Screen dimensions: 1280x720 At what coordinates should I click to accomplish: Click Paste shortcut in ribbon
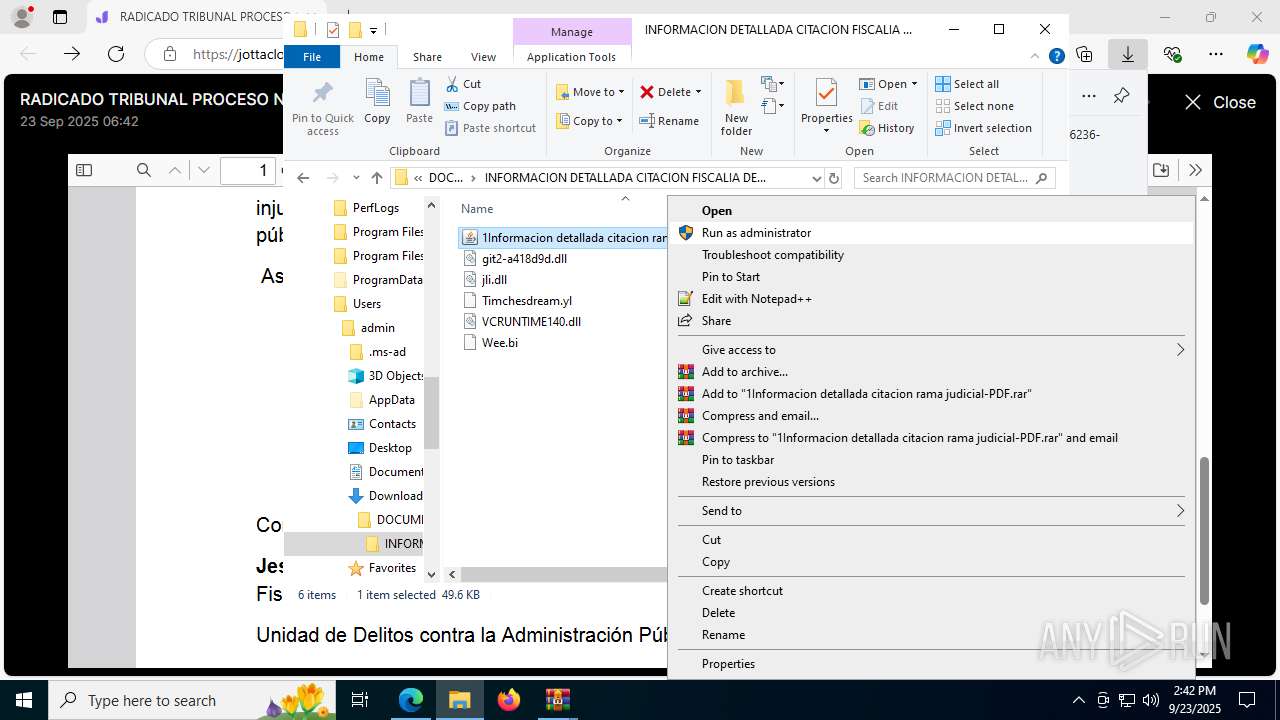[490, 128]
